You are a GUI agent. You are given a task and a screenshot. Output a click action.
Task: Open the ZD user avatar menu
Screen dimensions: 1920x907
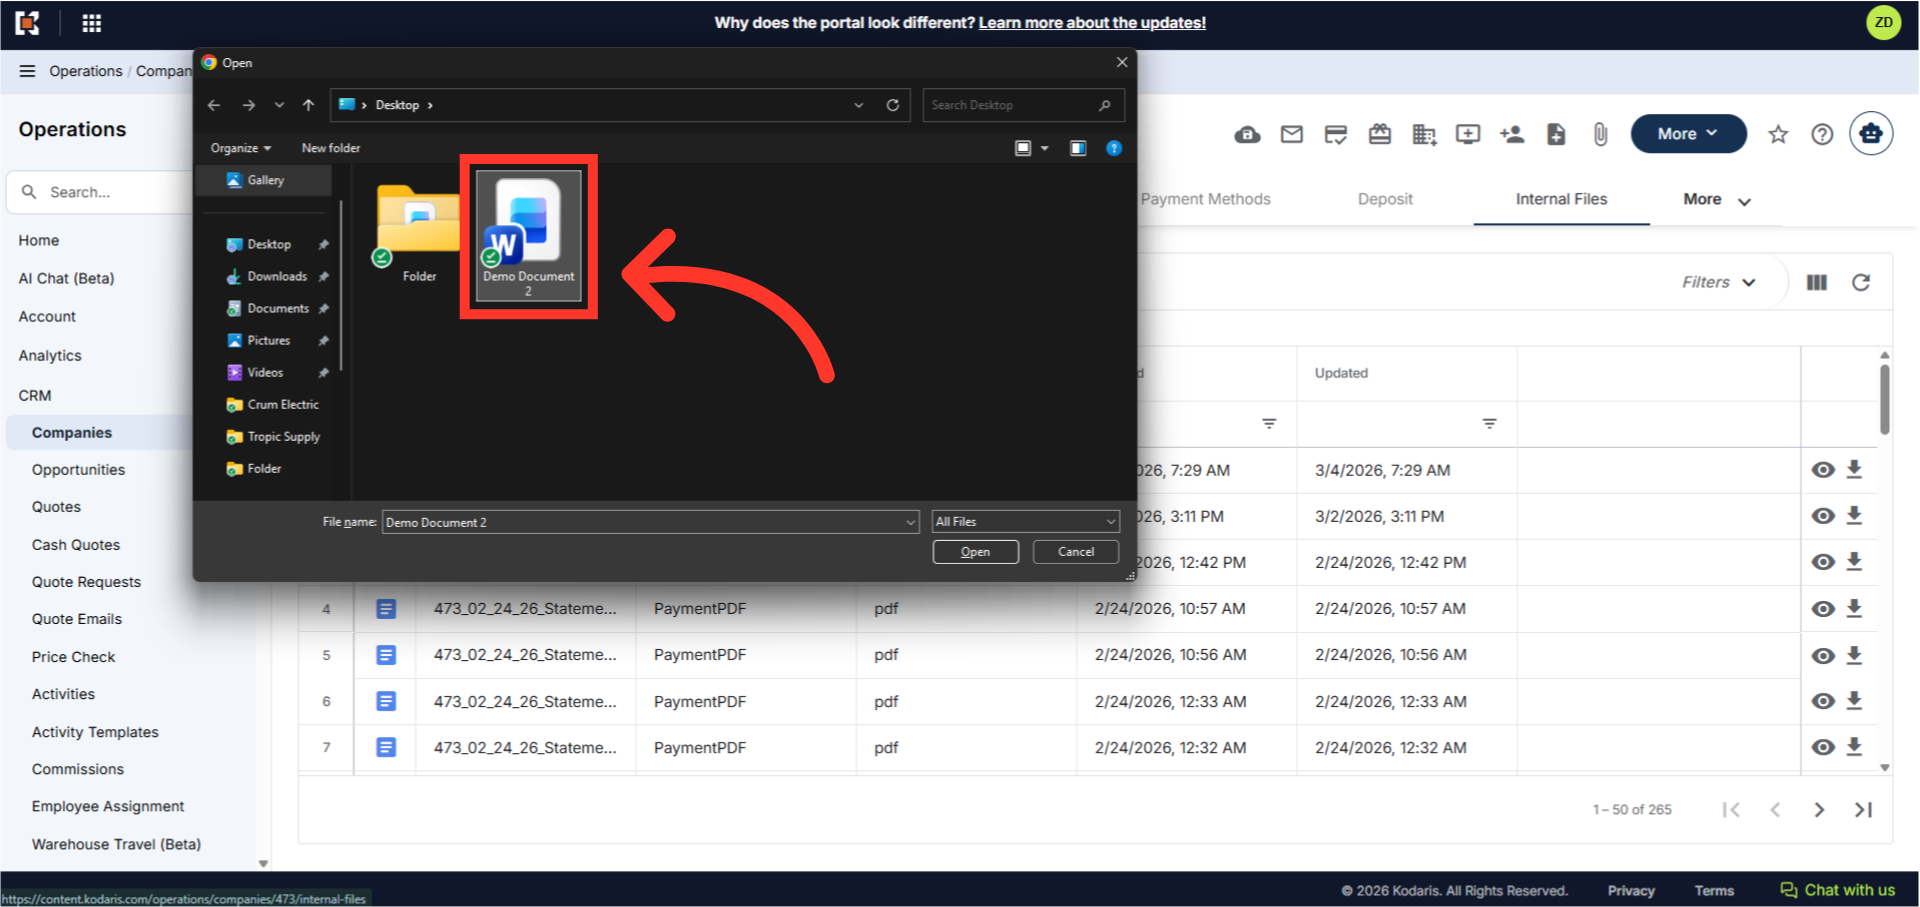coord(1883,22)
